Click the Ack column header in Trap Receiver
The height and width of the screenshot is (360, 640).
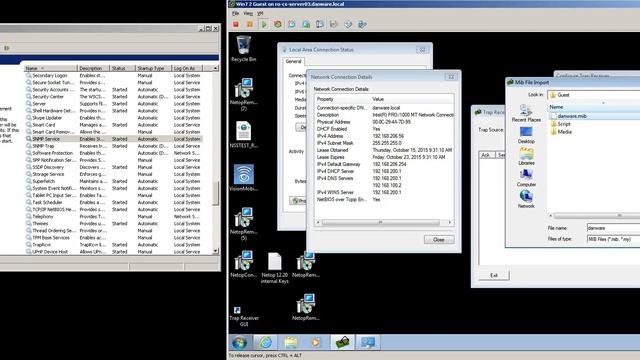tap(486, 155)
